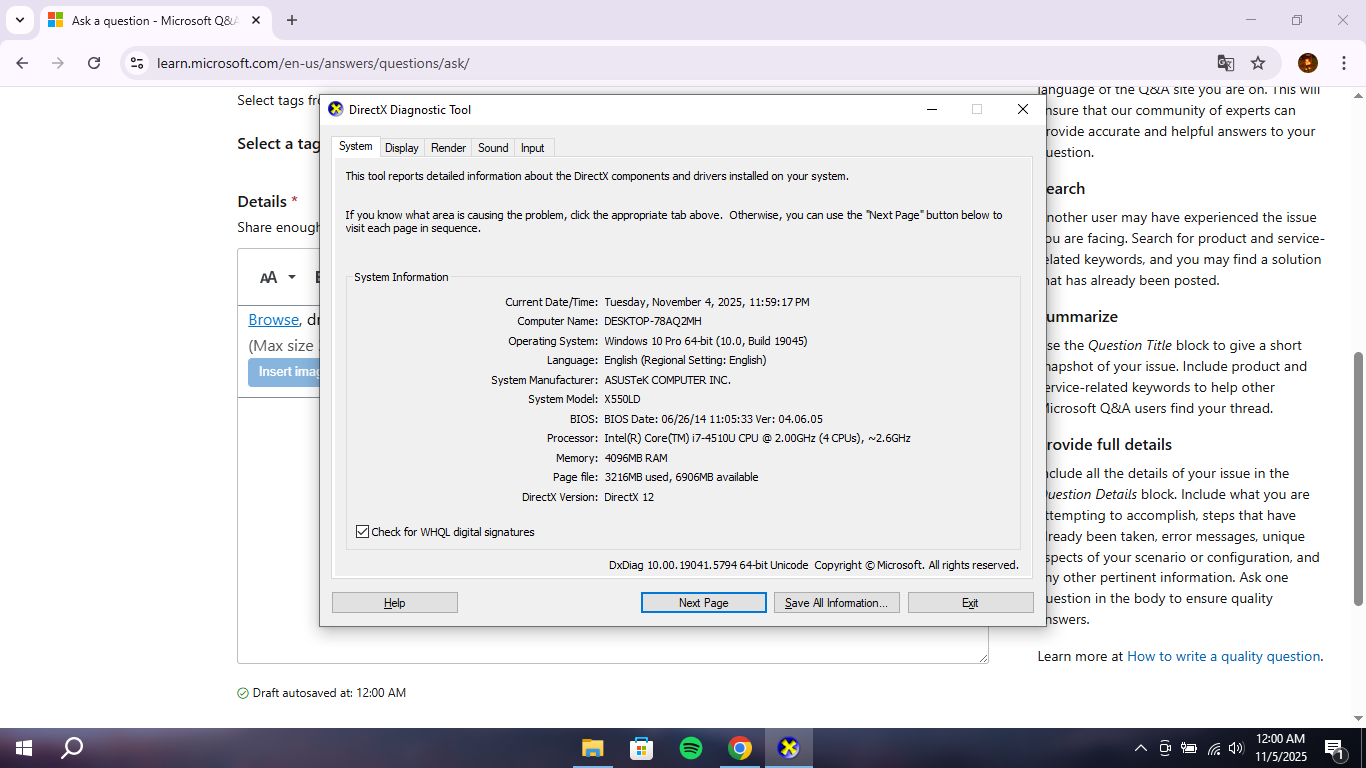
Task: Open How to write a quality question link
Action: 1223,656
